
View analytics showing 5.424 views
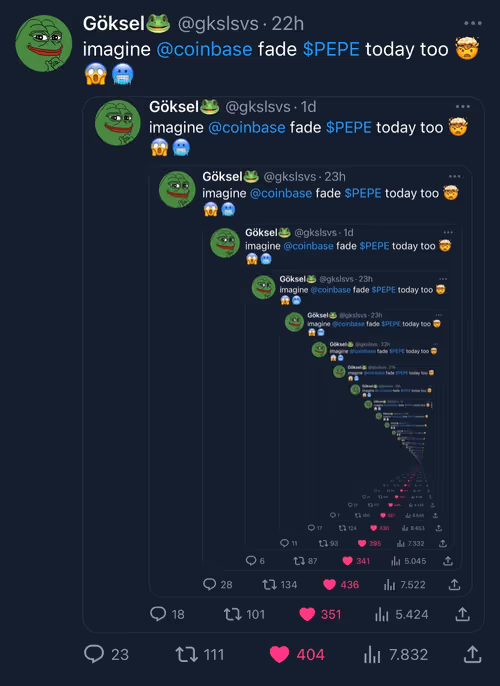pos(382,615)
